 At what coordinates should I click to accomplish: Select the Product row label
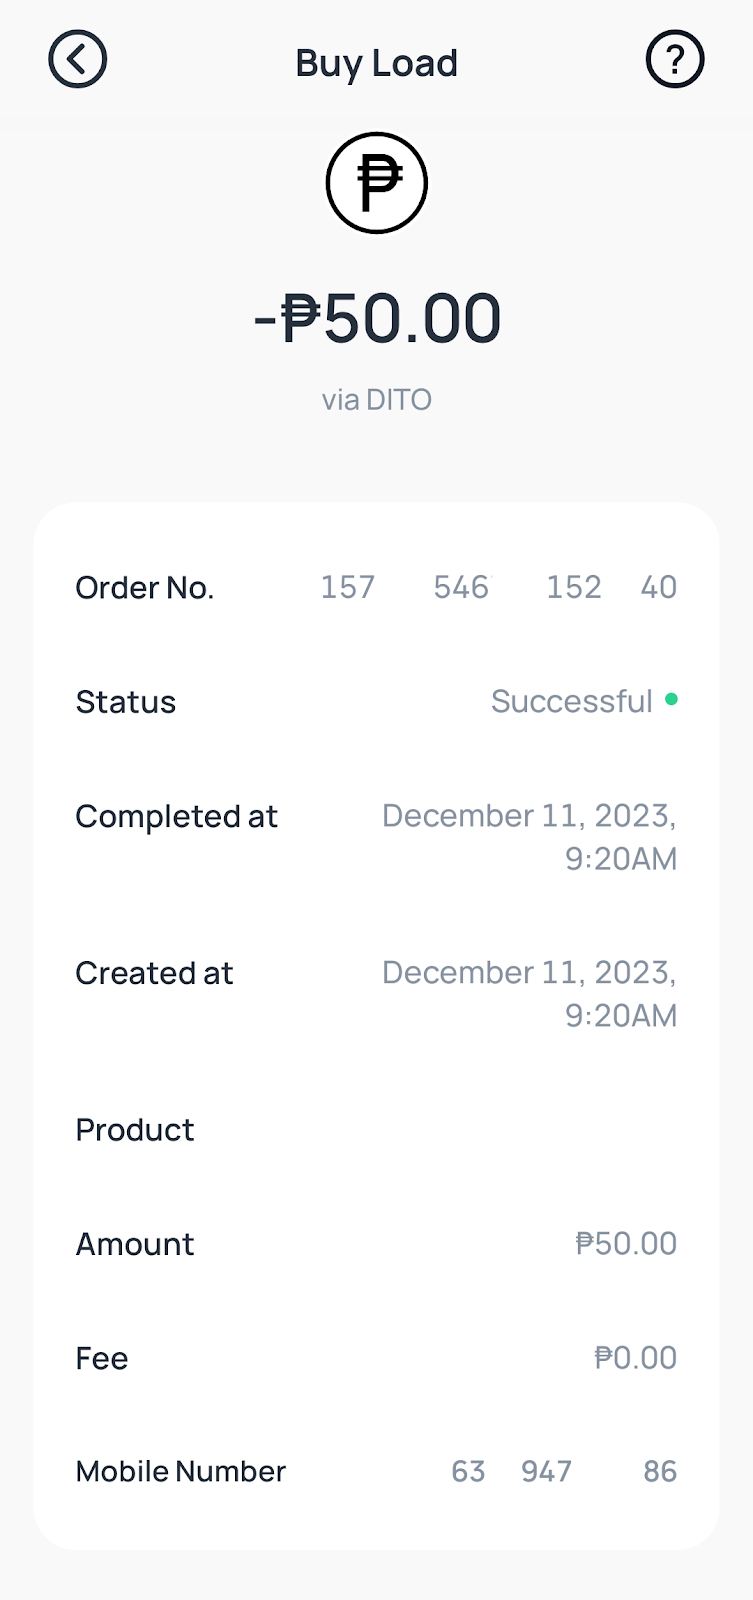[x=135, y=1130]
